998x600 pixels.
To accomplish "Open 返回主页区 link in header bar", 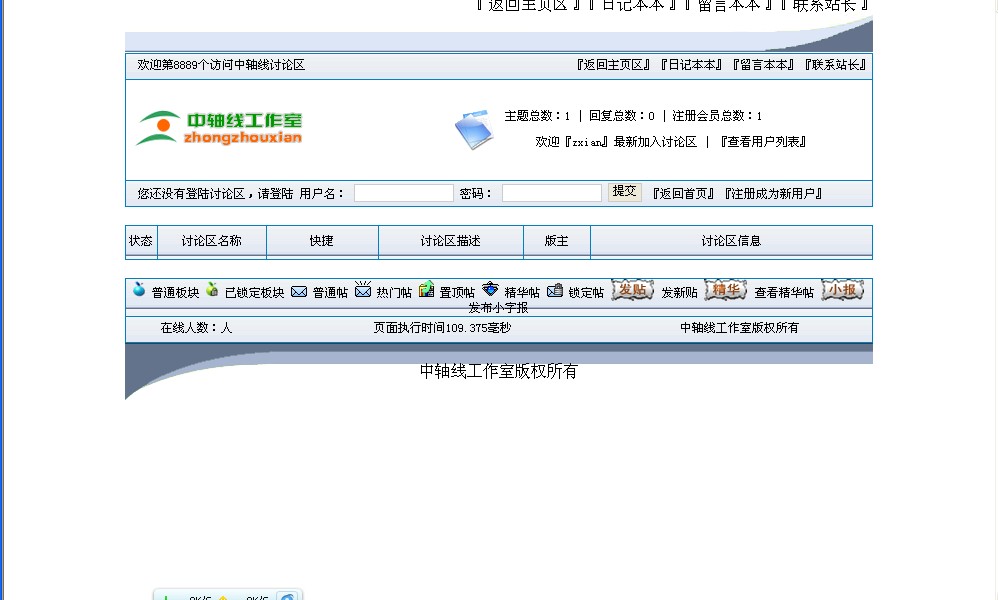I will (x=614, y=65).
